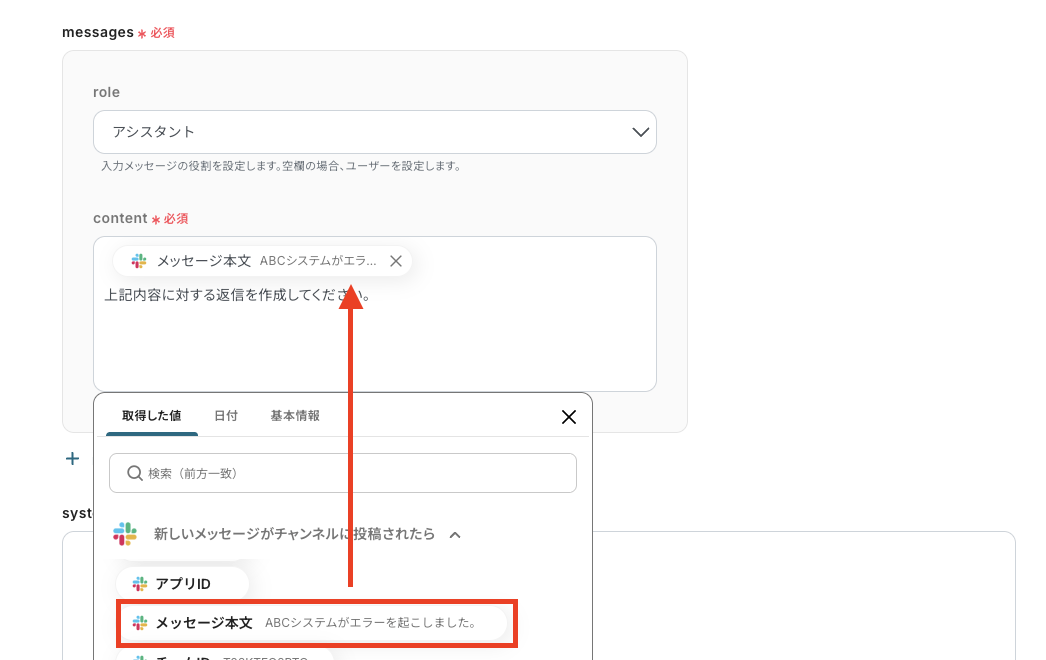The height and width of the screenshot is (660, 1046).
Task: Collapse the 新しいメッセージがチャンネルに投稿されたら section
Action: pyautogui.click(x=455, y=534)
